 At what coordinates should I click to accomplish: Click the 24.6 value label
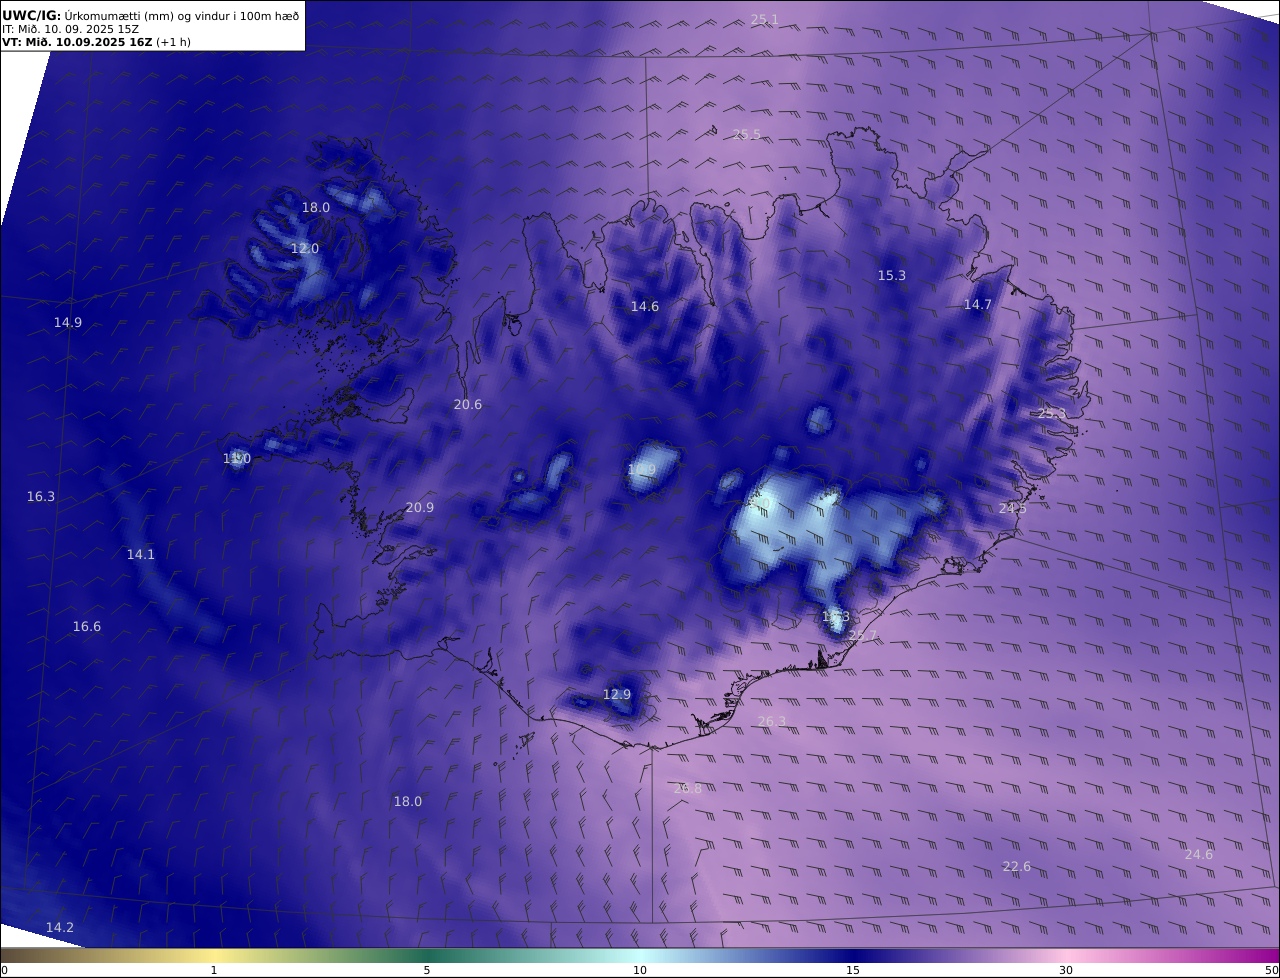(1199, 854)
